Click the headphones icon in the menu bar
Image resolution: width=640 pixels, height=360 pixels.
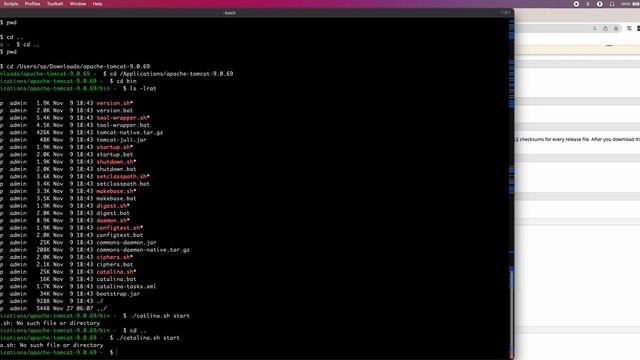point(612,4)
